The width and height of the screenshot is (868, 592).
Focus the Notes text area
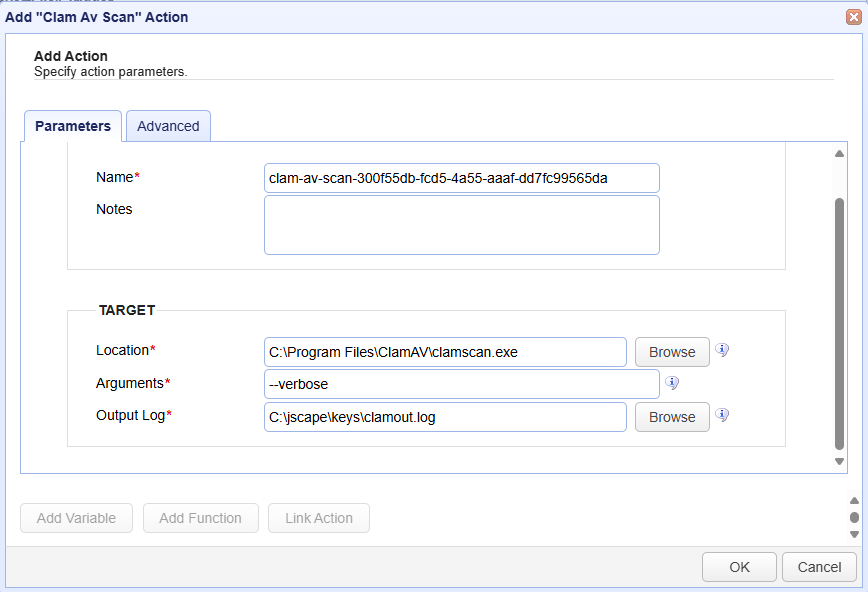[x=462, y=225]
